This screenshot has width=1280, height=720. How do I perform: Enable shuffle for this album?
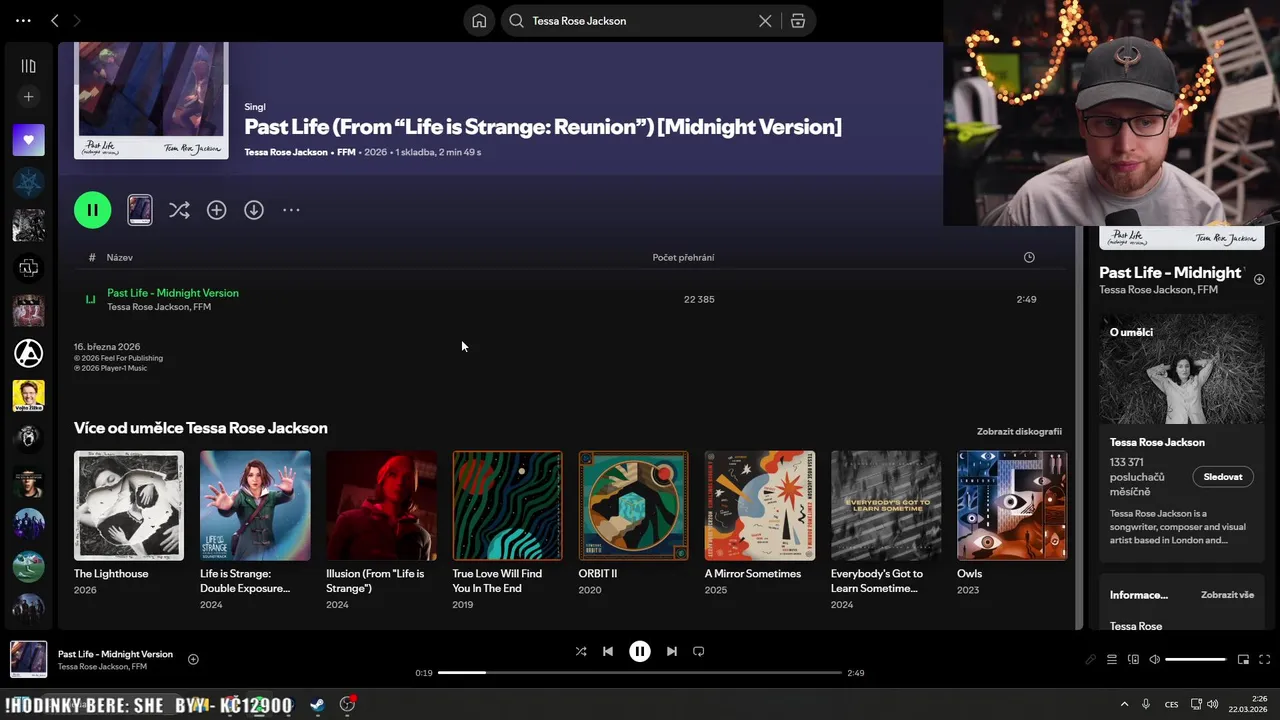pos(179,210)
